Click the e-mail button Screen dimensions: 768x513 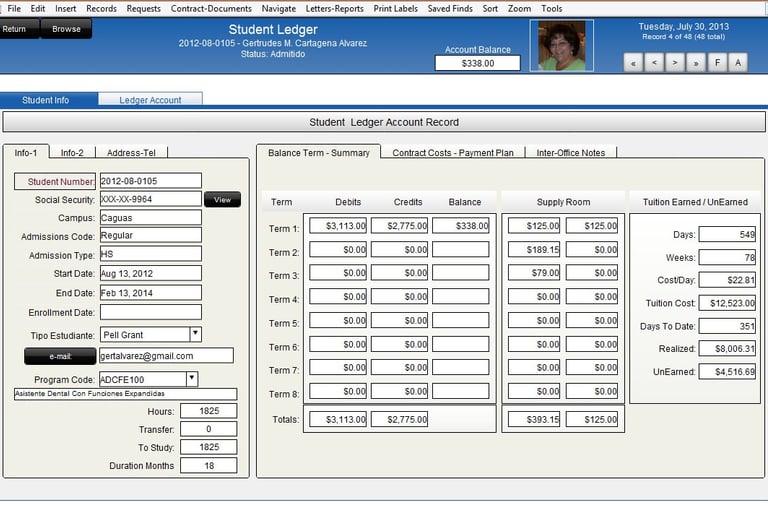pyautogui.click(x=60, y=356)
